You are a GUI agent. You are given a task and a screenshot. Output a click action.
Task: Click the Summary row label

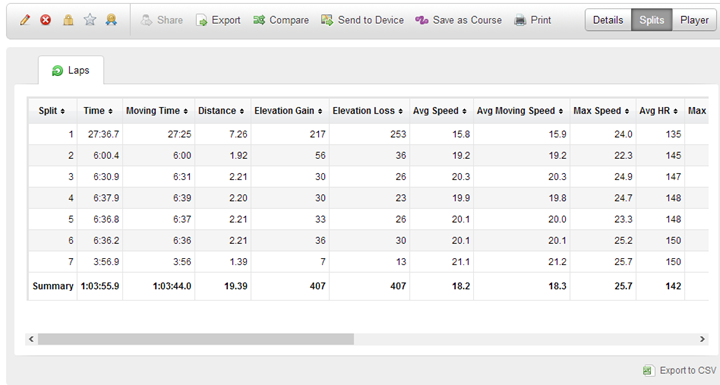pyautogui.click(x=53, y=286)
